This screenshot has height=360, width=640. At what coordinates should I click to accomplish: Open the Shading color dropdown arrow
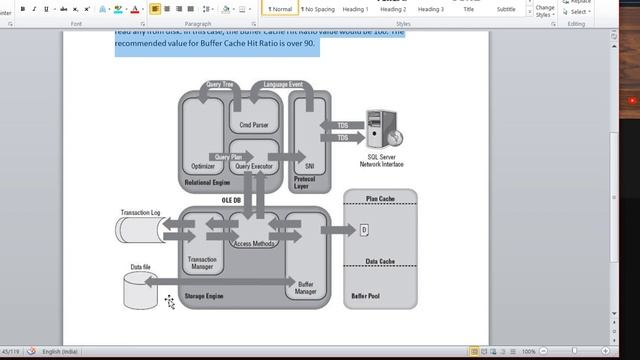click(233, 9)
